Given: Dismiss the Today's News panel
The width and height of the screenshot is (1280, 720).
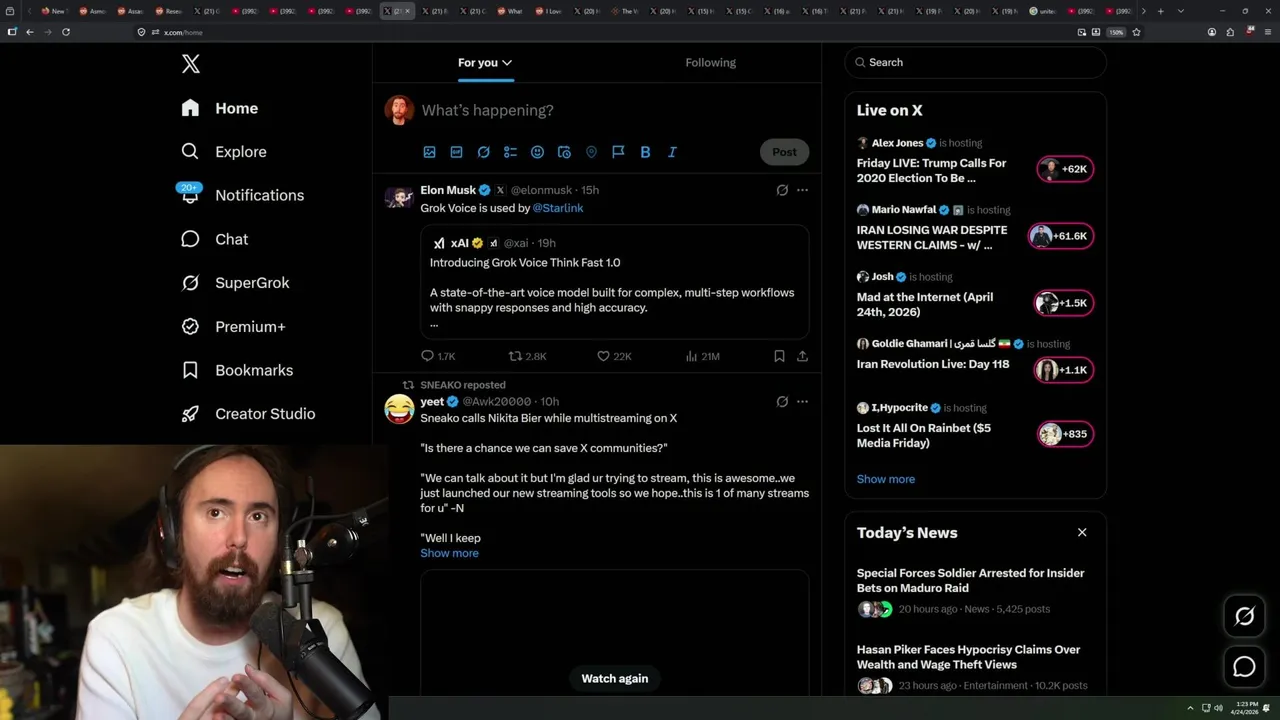Looking at the screenshot, I should (x=1082, y=532).
